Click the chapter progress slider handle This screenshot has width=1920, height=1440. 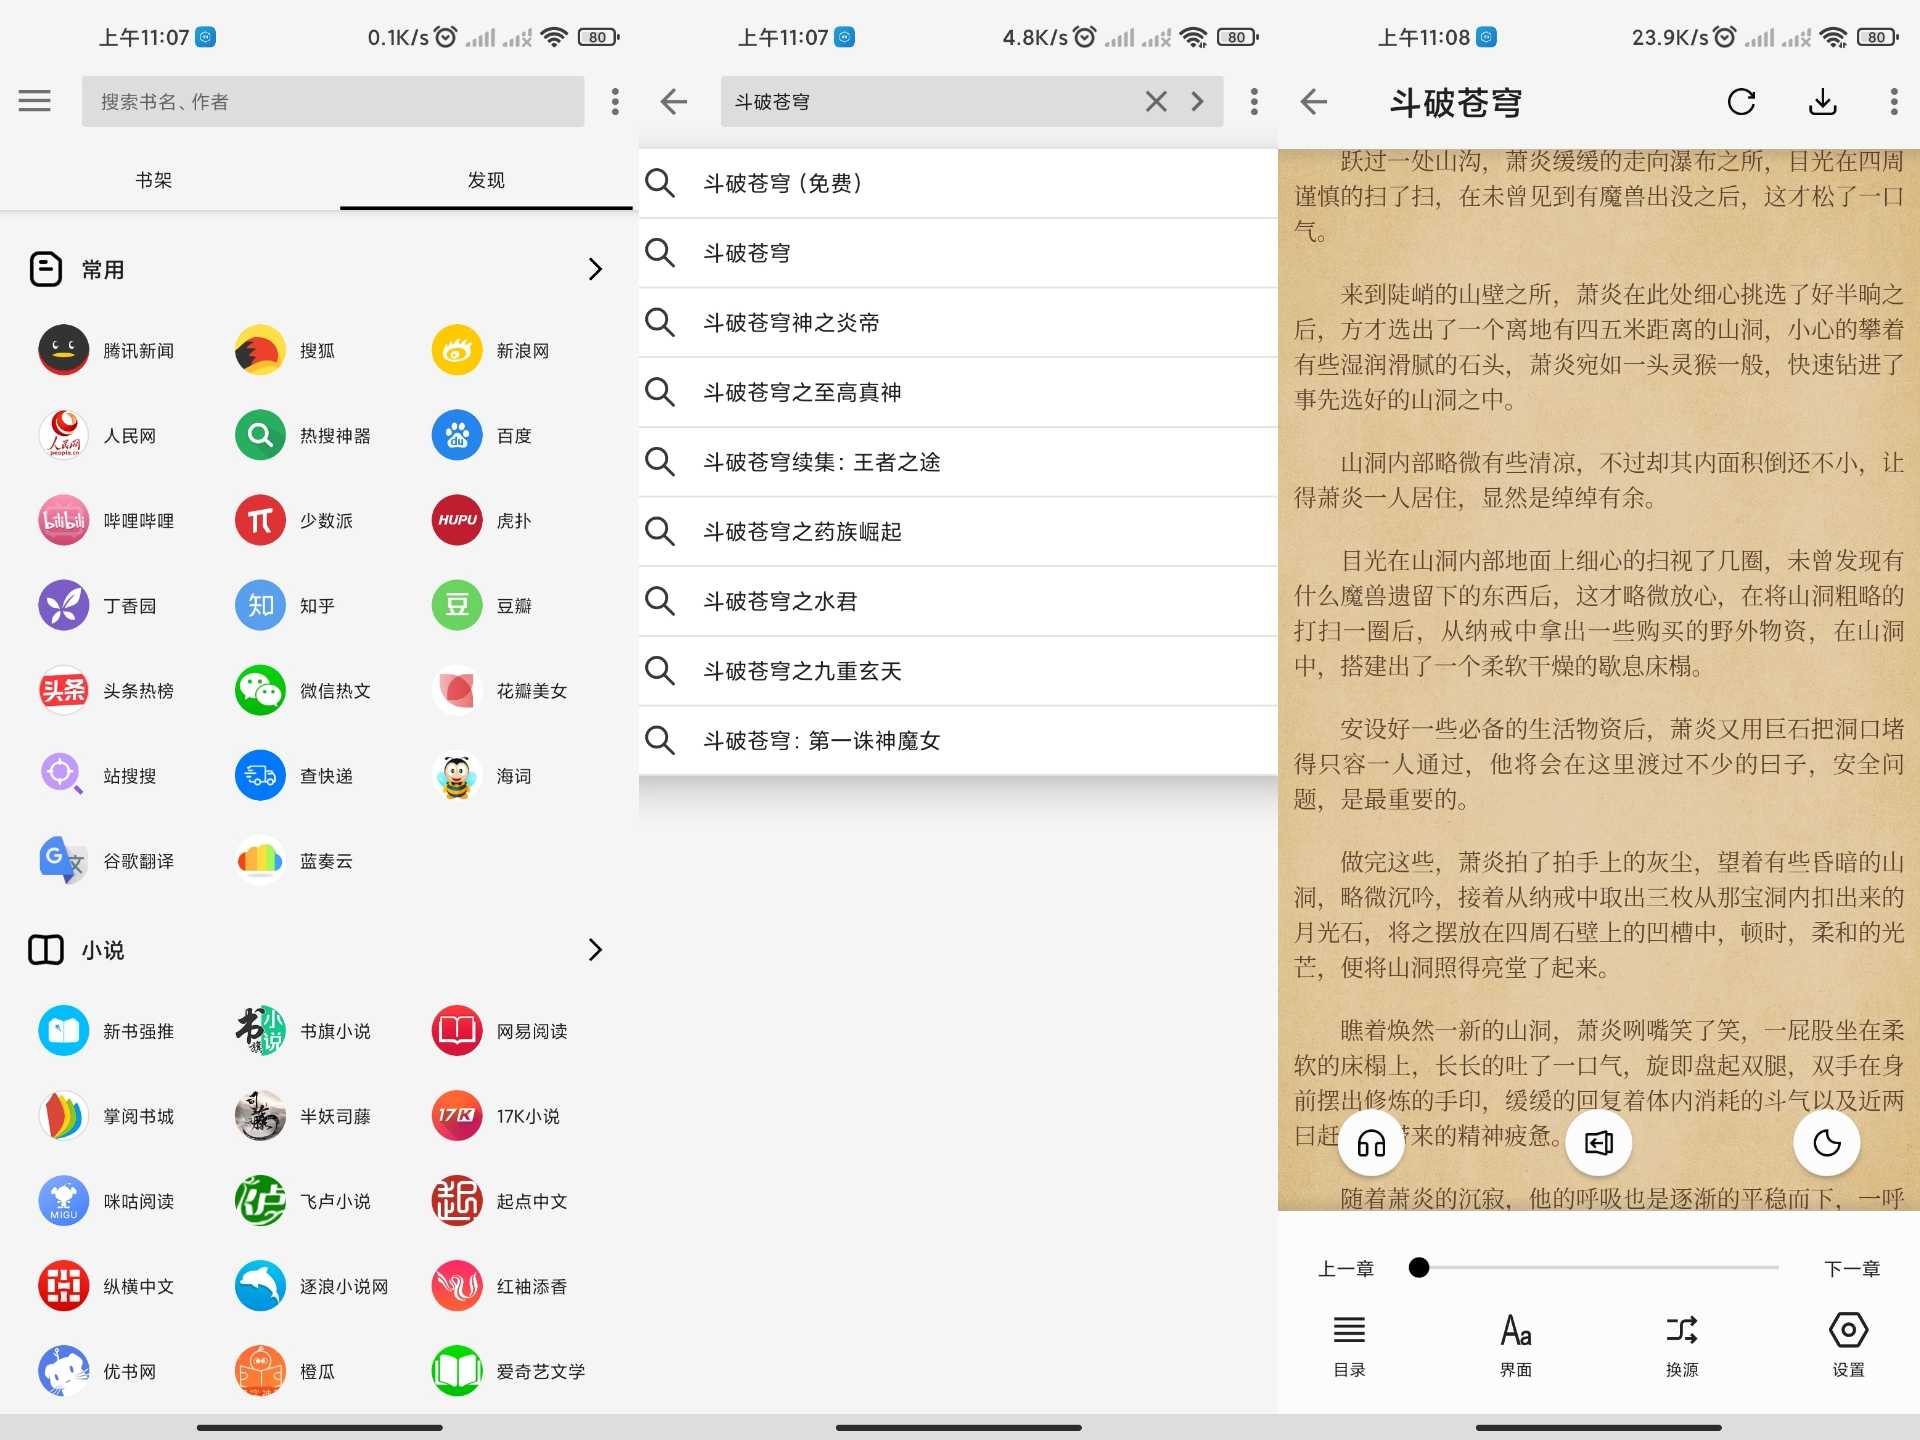1418,1268
